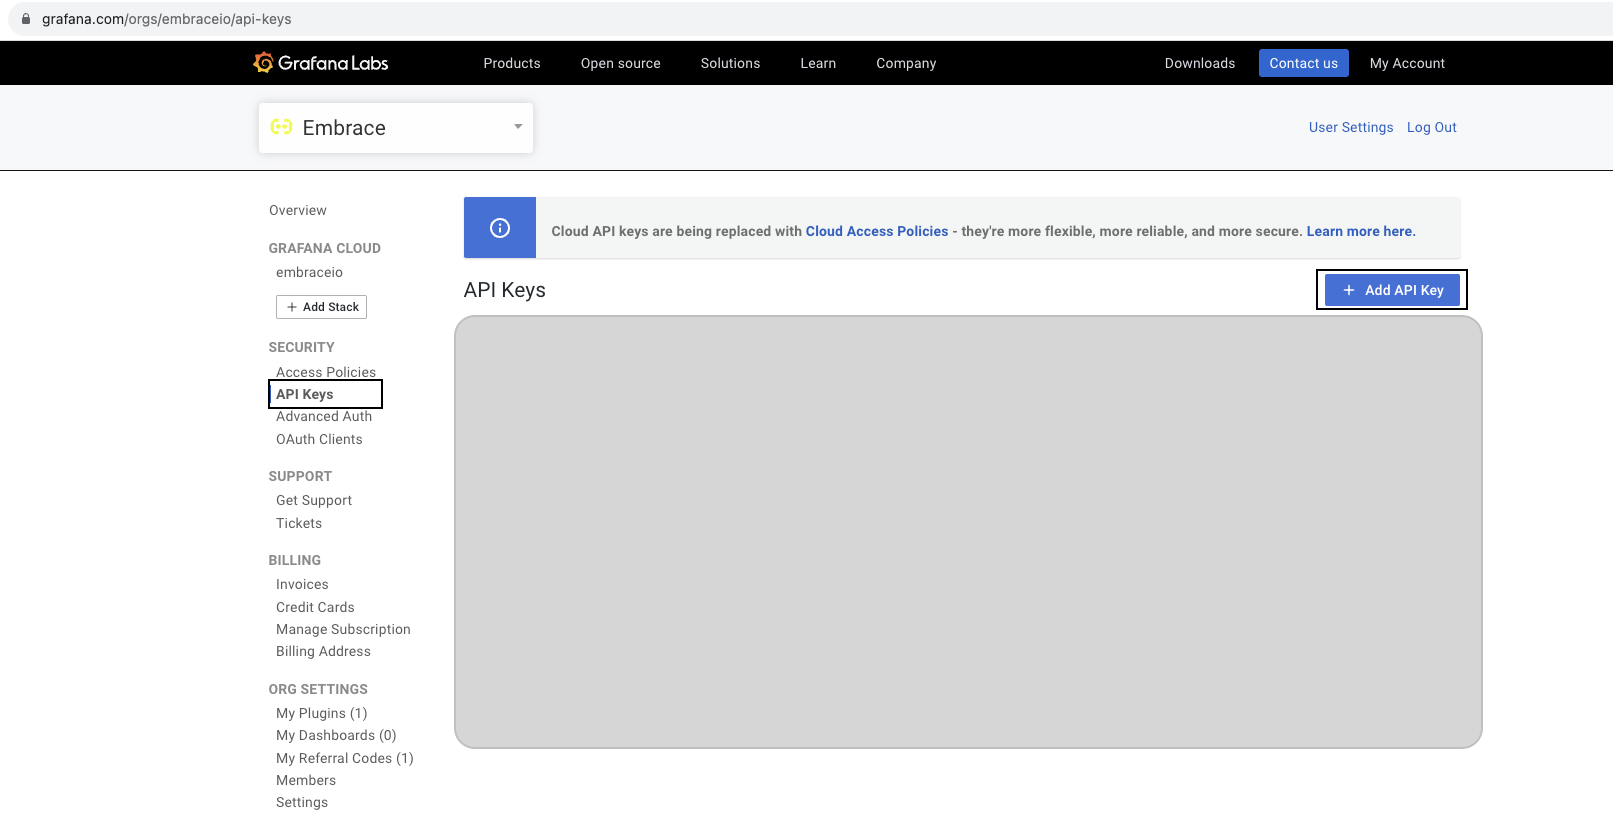The width and height of the screenshot is (1613, 830).
Task: Click the "BILLING" section heading
Action: (x=294, y=560)
